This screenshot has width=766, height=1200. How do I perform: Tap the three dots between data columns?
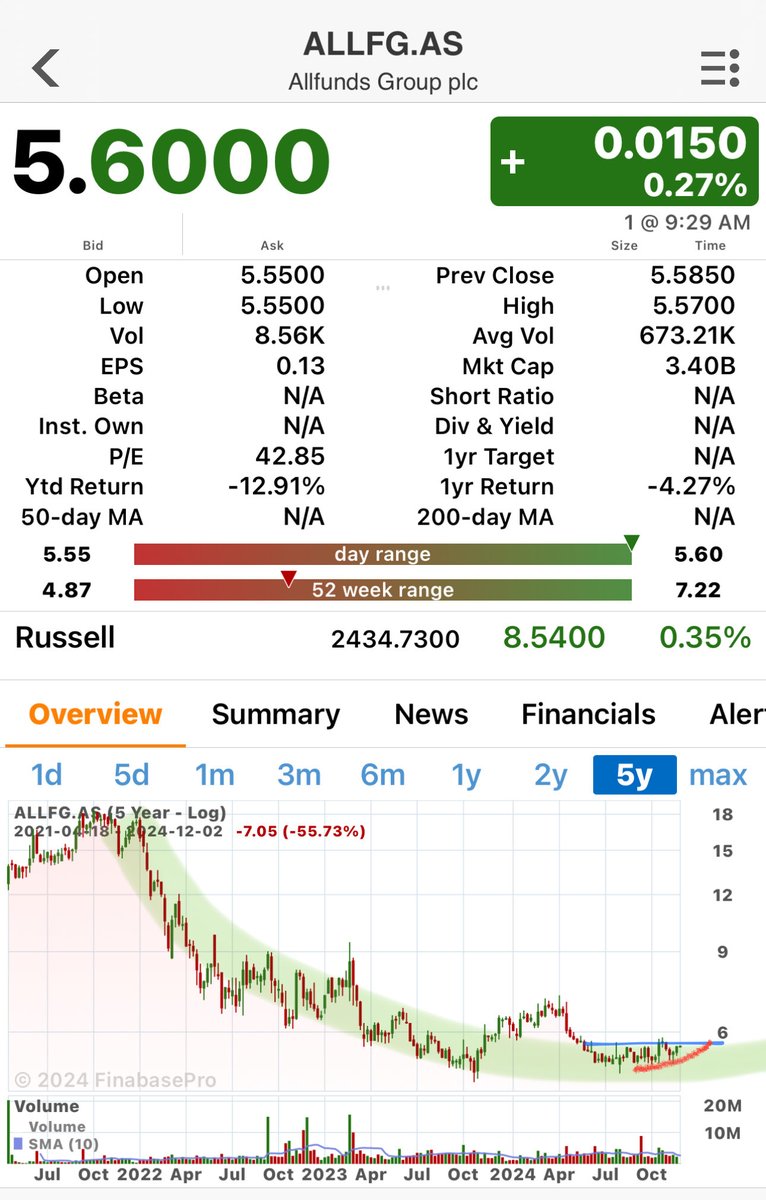coord(382,288)
